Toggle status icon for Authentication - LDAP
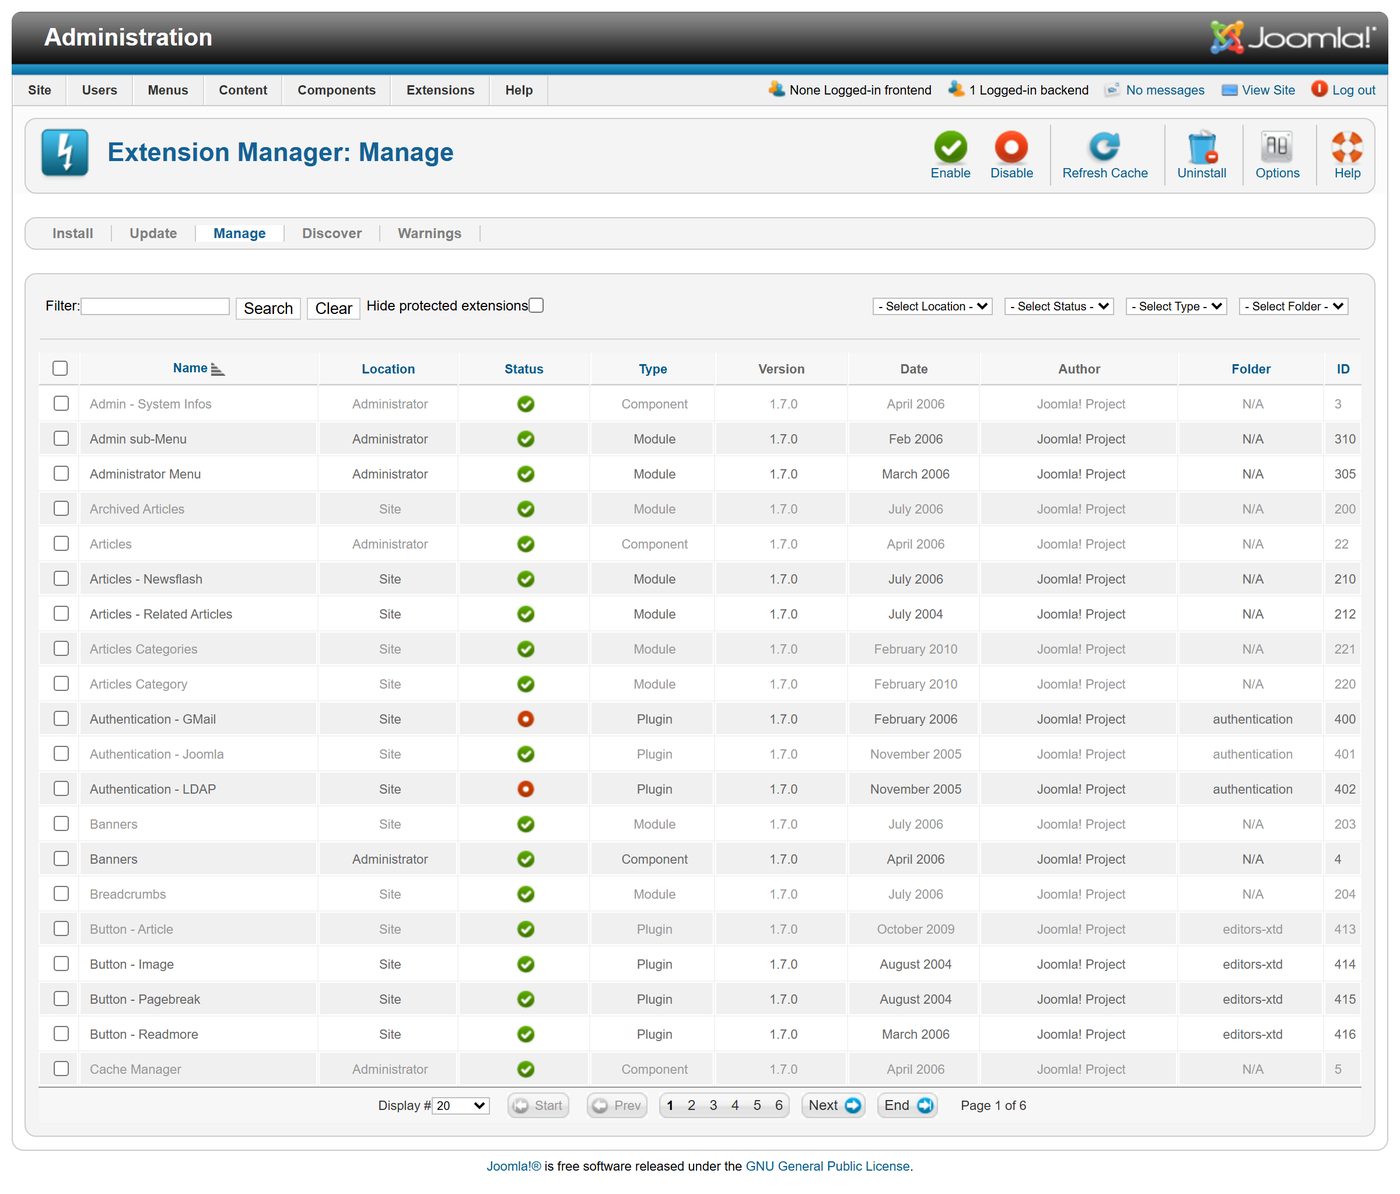This screenshot has width=1400, height=1194. pos(525,789)
